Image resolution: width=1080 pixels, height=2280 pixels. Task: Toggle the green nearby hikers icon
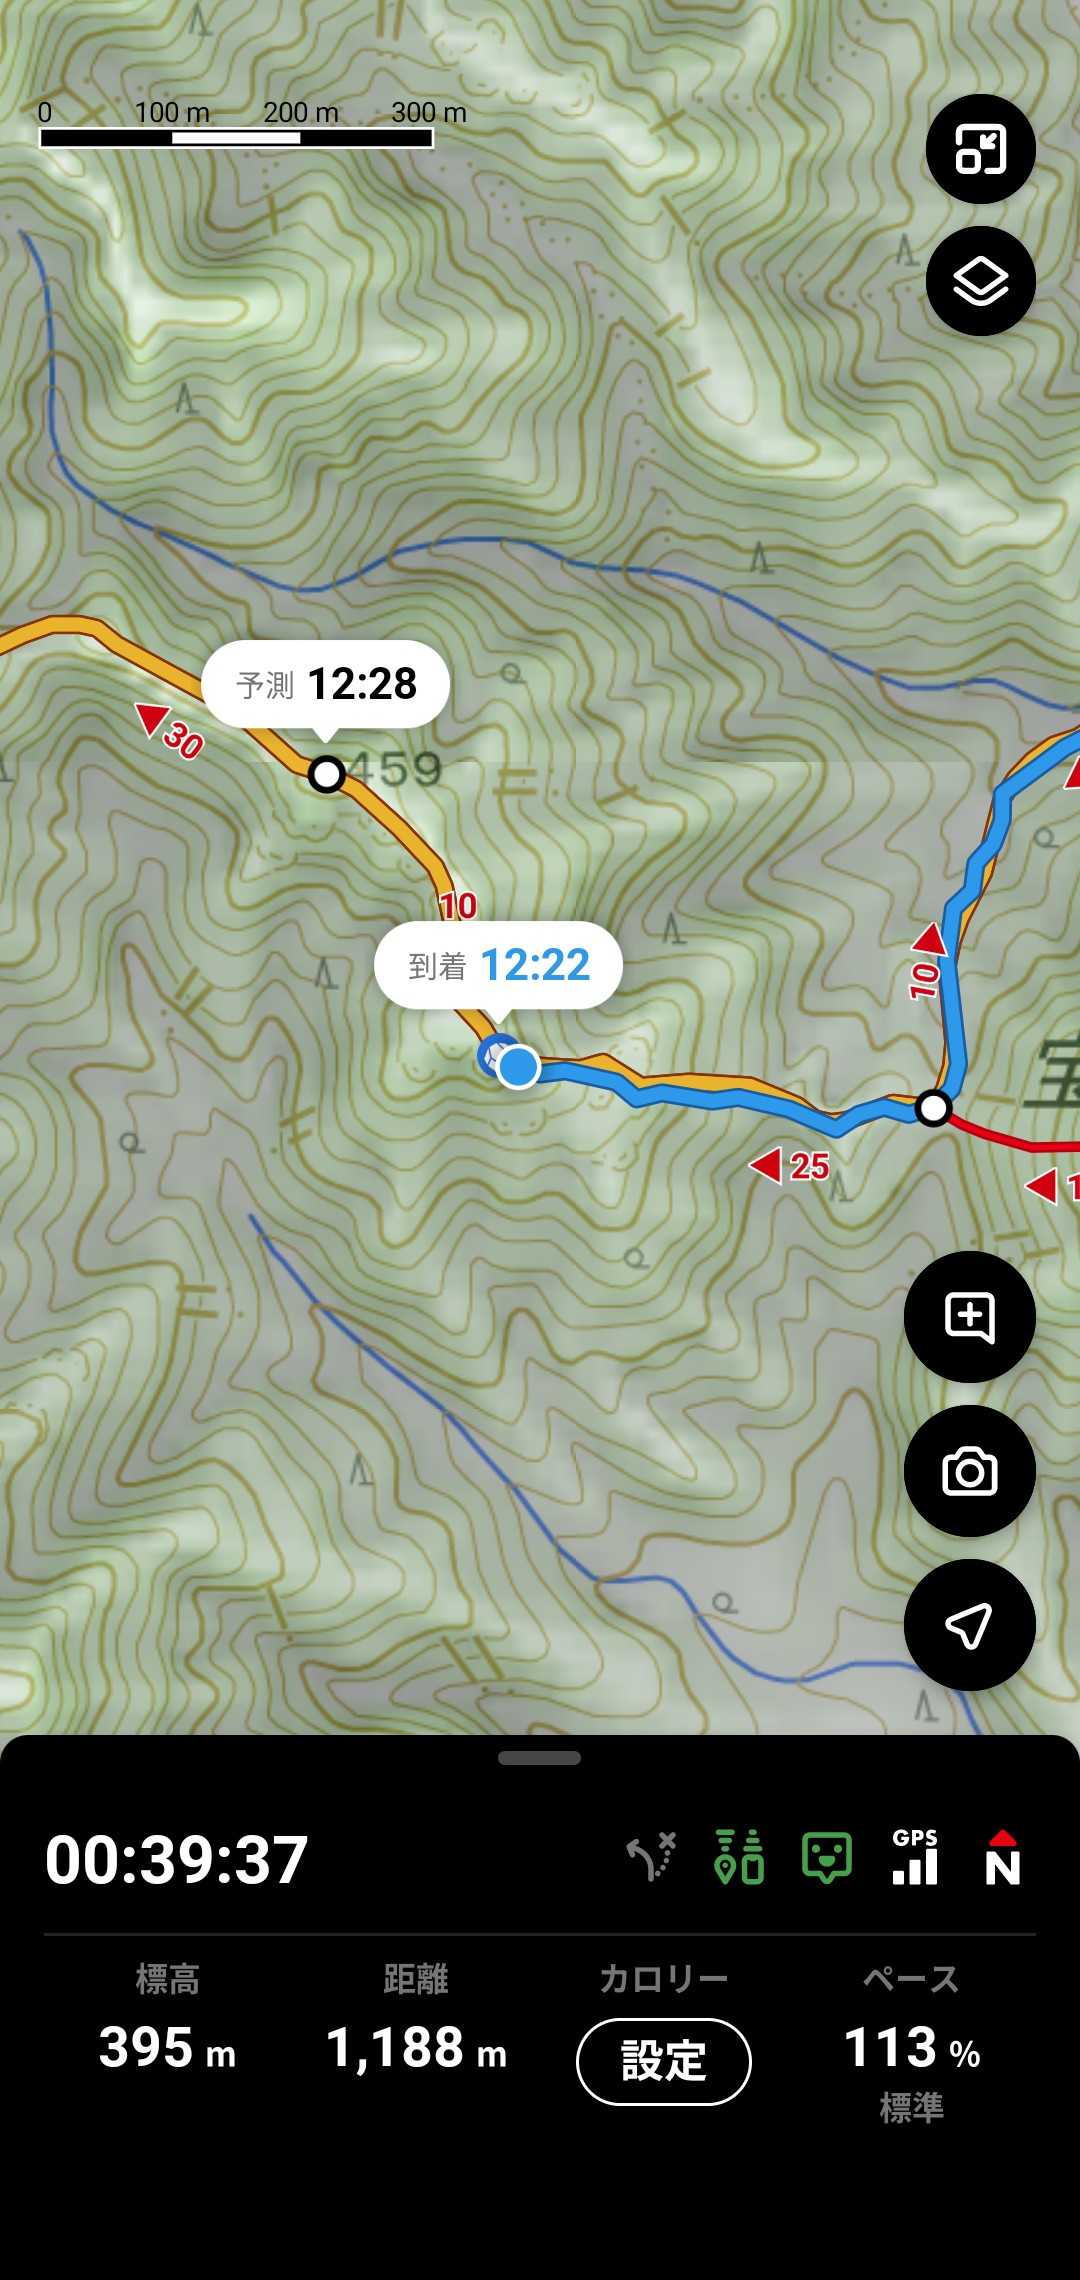(740, 1858)
